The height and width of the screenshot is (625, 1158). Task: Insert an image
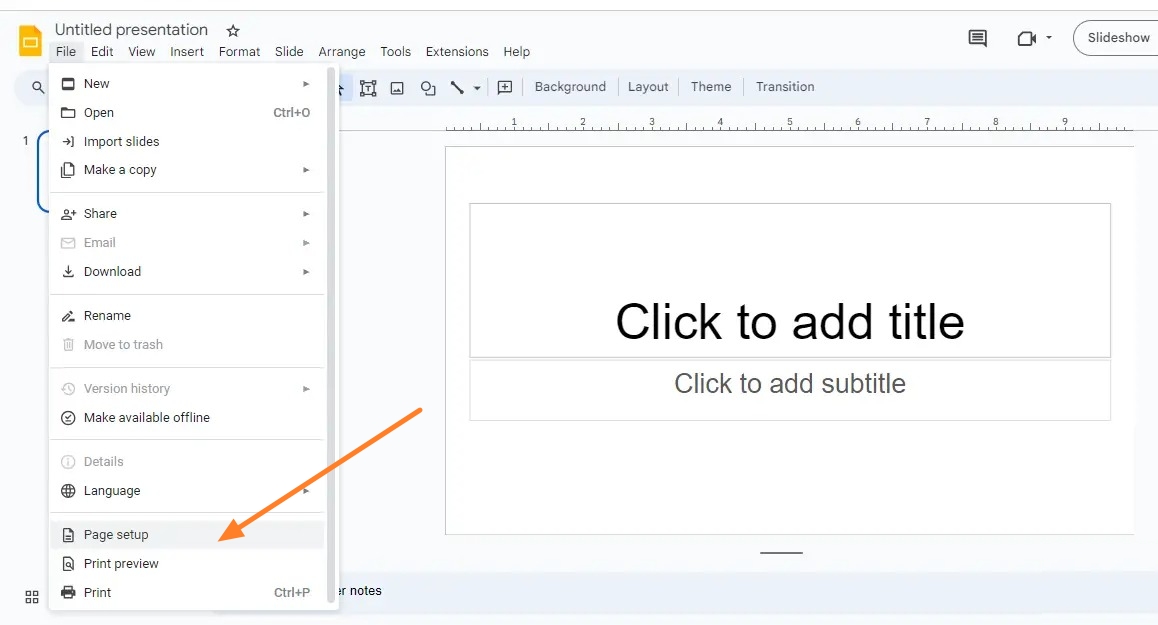[398, 87]
